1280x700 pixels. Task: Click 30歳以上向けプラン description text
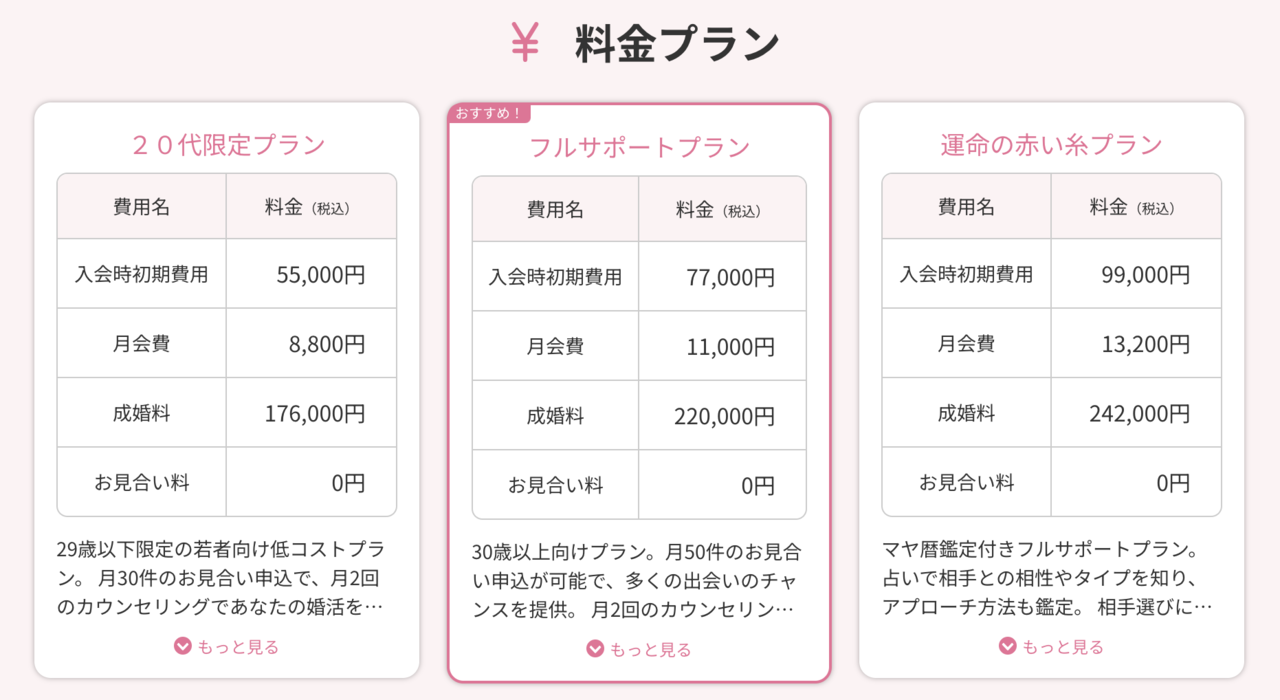click(637, 581)
